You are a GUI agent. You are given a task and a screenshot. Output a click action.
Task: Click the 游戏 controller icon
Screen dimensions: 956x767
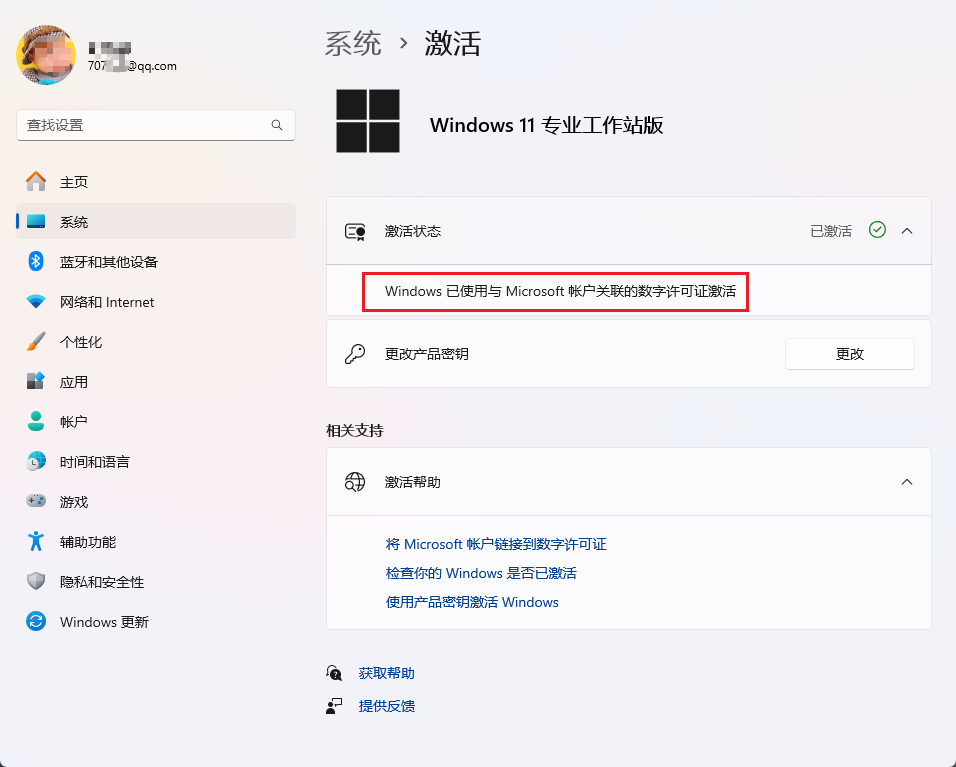coord(36,501)
